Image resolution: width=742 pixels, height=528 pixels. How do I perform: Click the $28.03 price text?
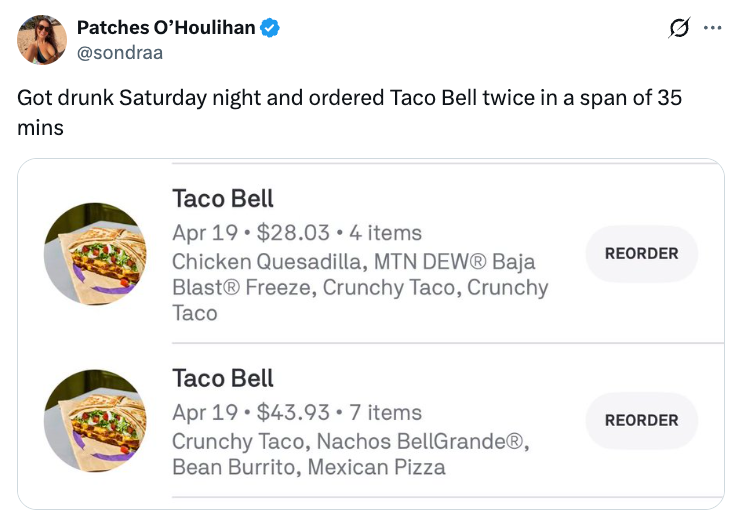[x=293, y=233]
